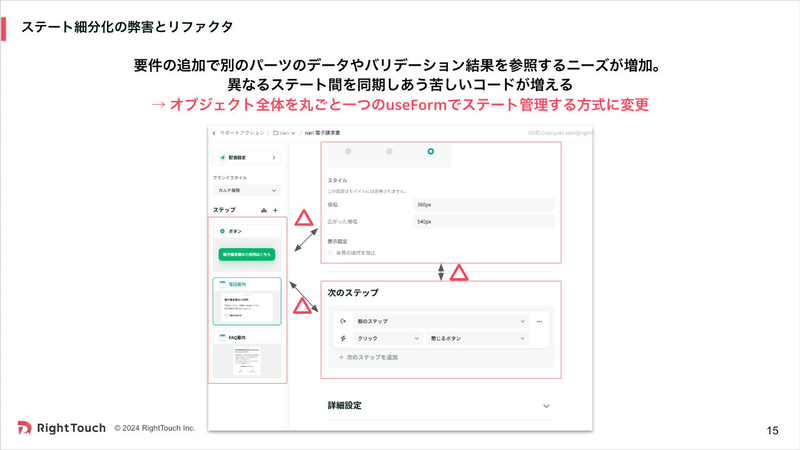Click the back arrow before サポートアクション
The height and width of the screenshot is (450, 800).
pyautogui.click(x=214, y=133)
